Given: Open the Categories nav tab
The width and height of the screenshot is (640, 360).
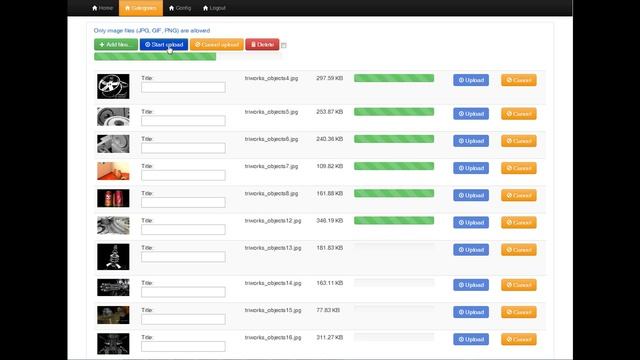Looking at the screenshot, I should coord(141,8).
